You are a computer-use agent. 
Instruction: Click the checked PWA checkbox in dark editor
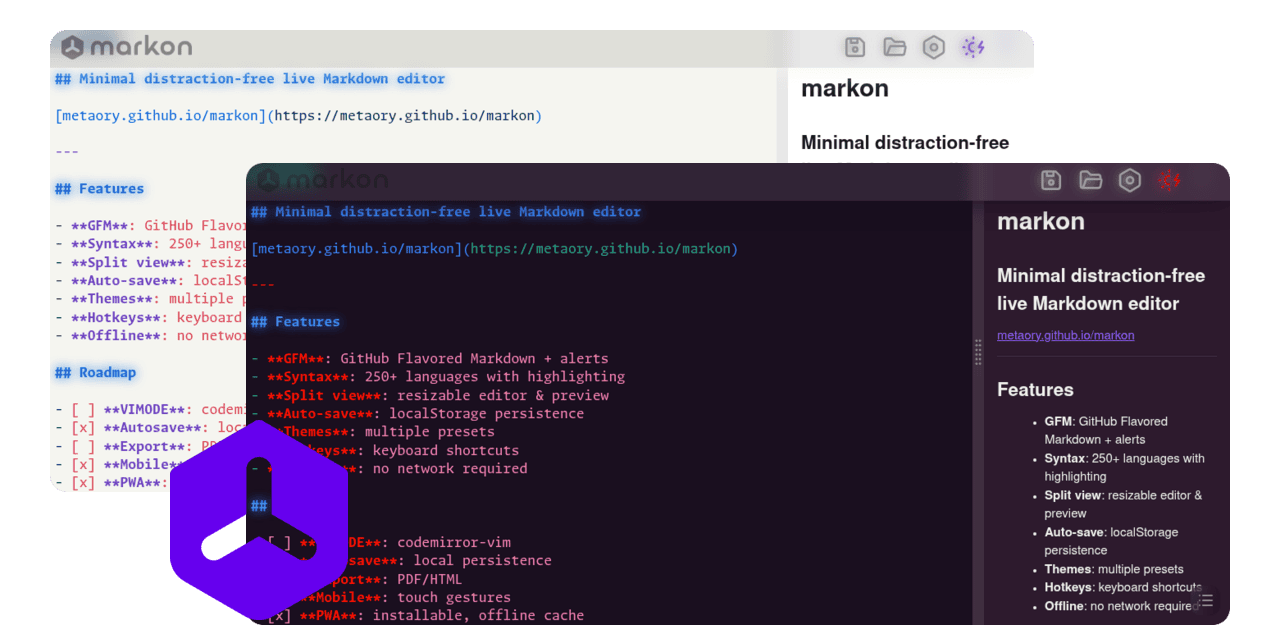(280, 616)
